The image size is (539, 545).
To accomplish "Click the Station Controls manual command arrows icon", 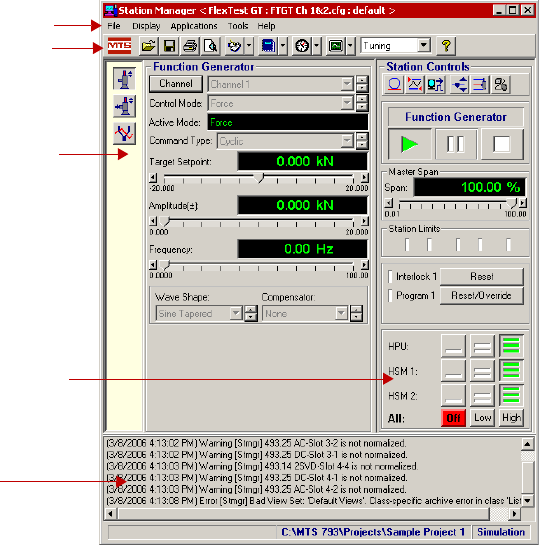I will point(460,84).
